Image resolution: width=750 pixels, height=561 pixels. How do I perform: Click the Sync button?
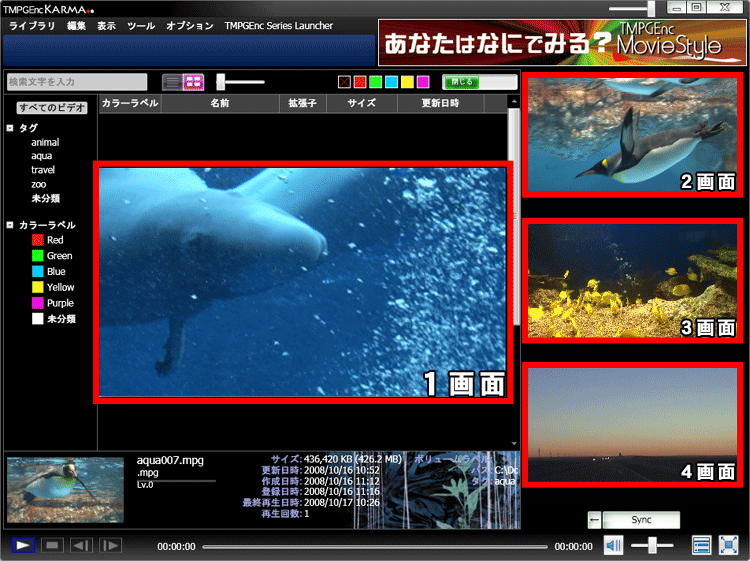[641, 520]
